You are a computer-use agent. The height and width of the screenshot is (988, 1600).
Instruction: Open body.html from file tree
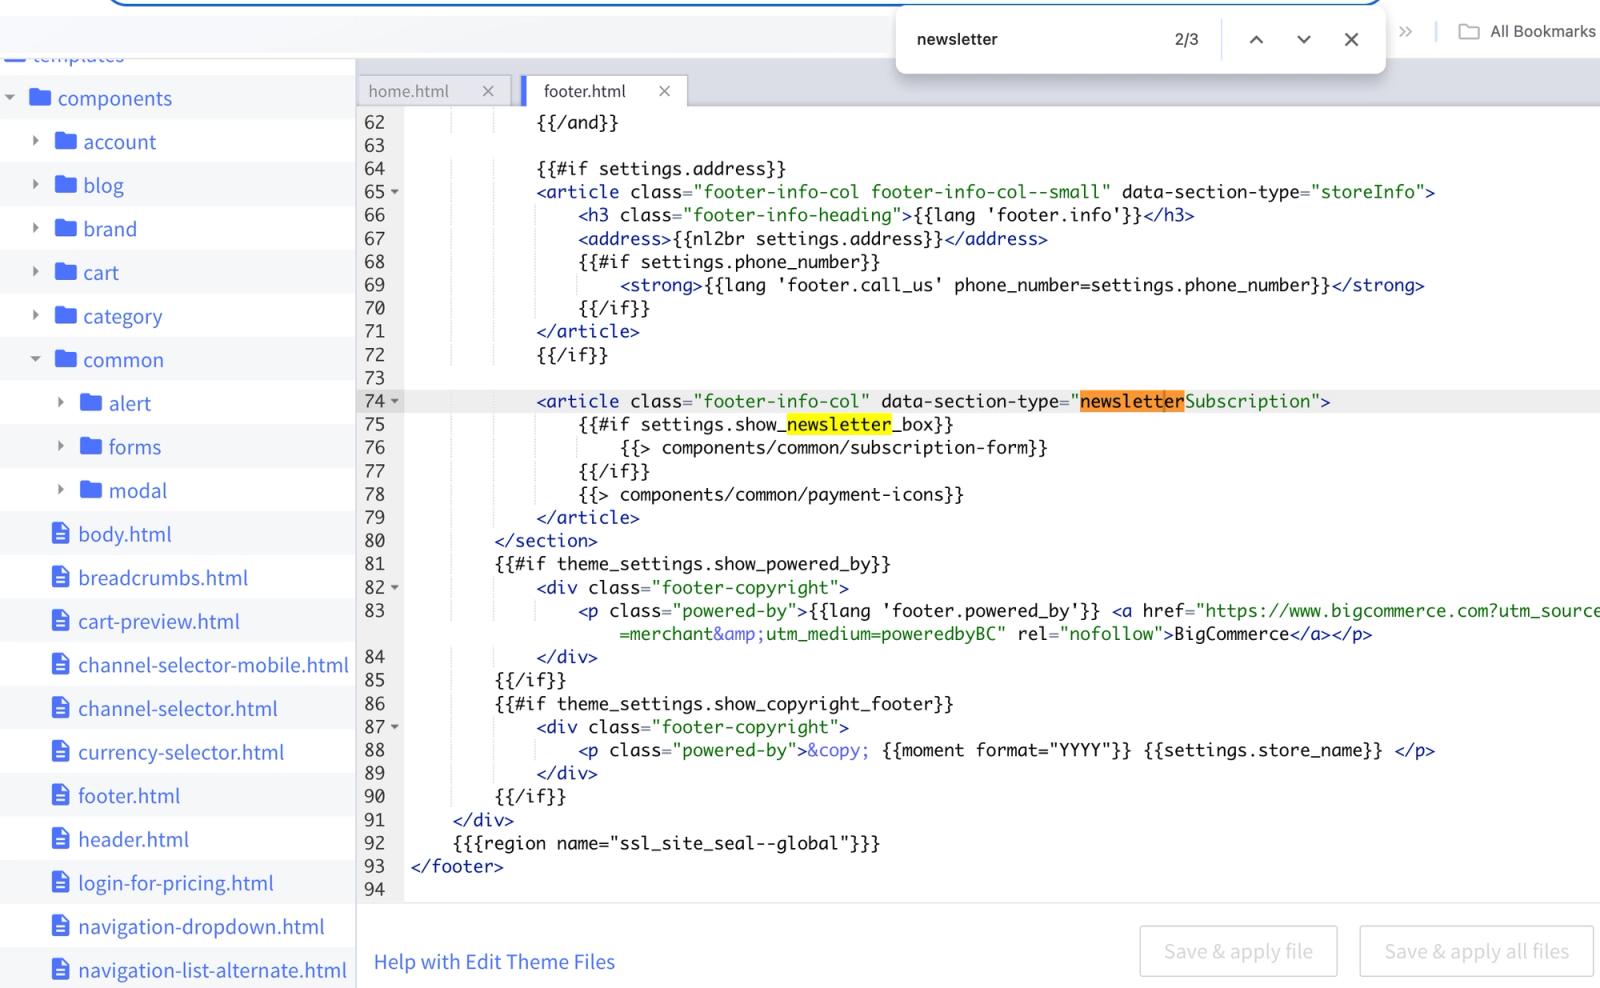tap(125, 534)
